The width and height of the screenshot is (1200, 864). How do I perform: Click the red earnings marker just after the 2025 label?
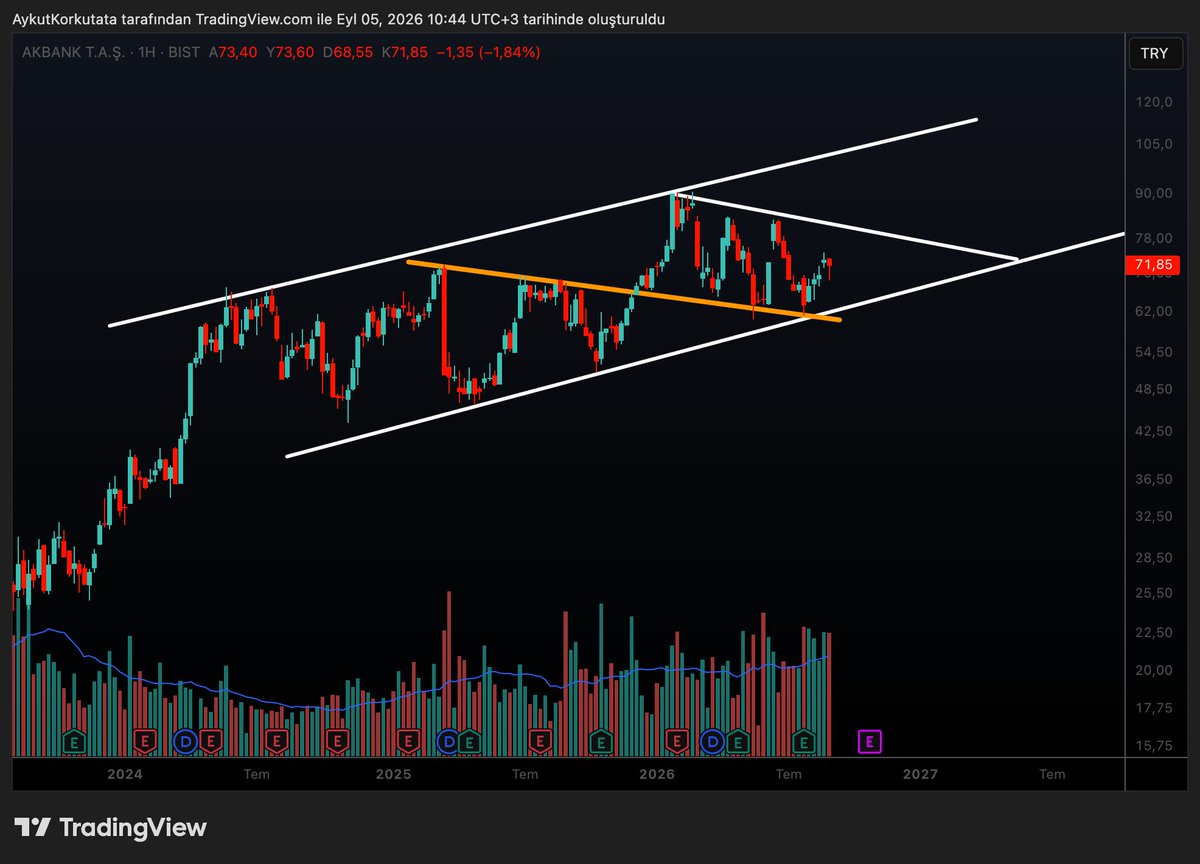point(408,741)
